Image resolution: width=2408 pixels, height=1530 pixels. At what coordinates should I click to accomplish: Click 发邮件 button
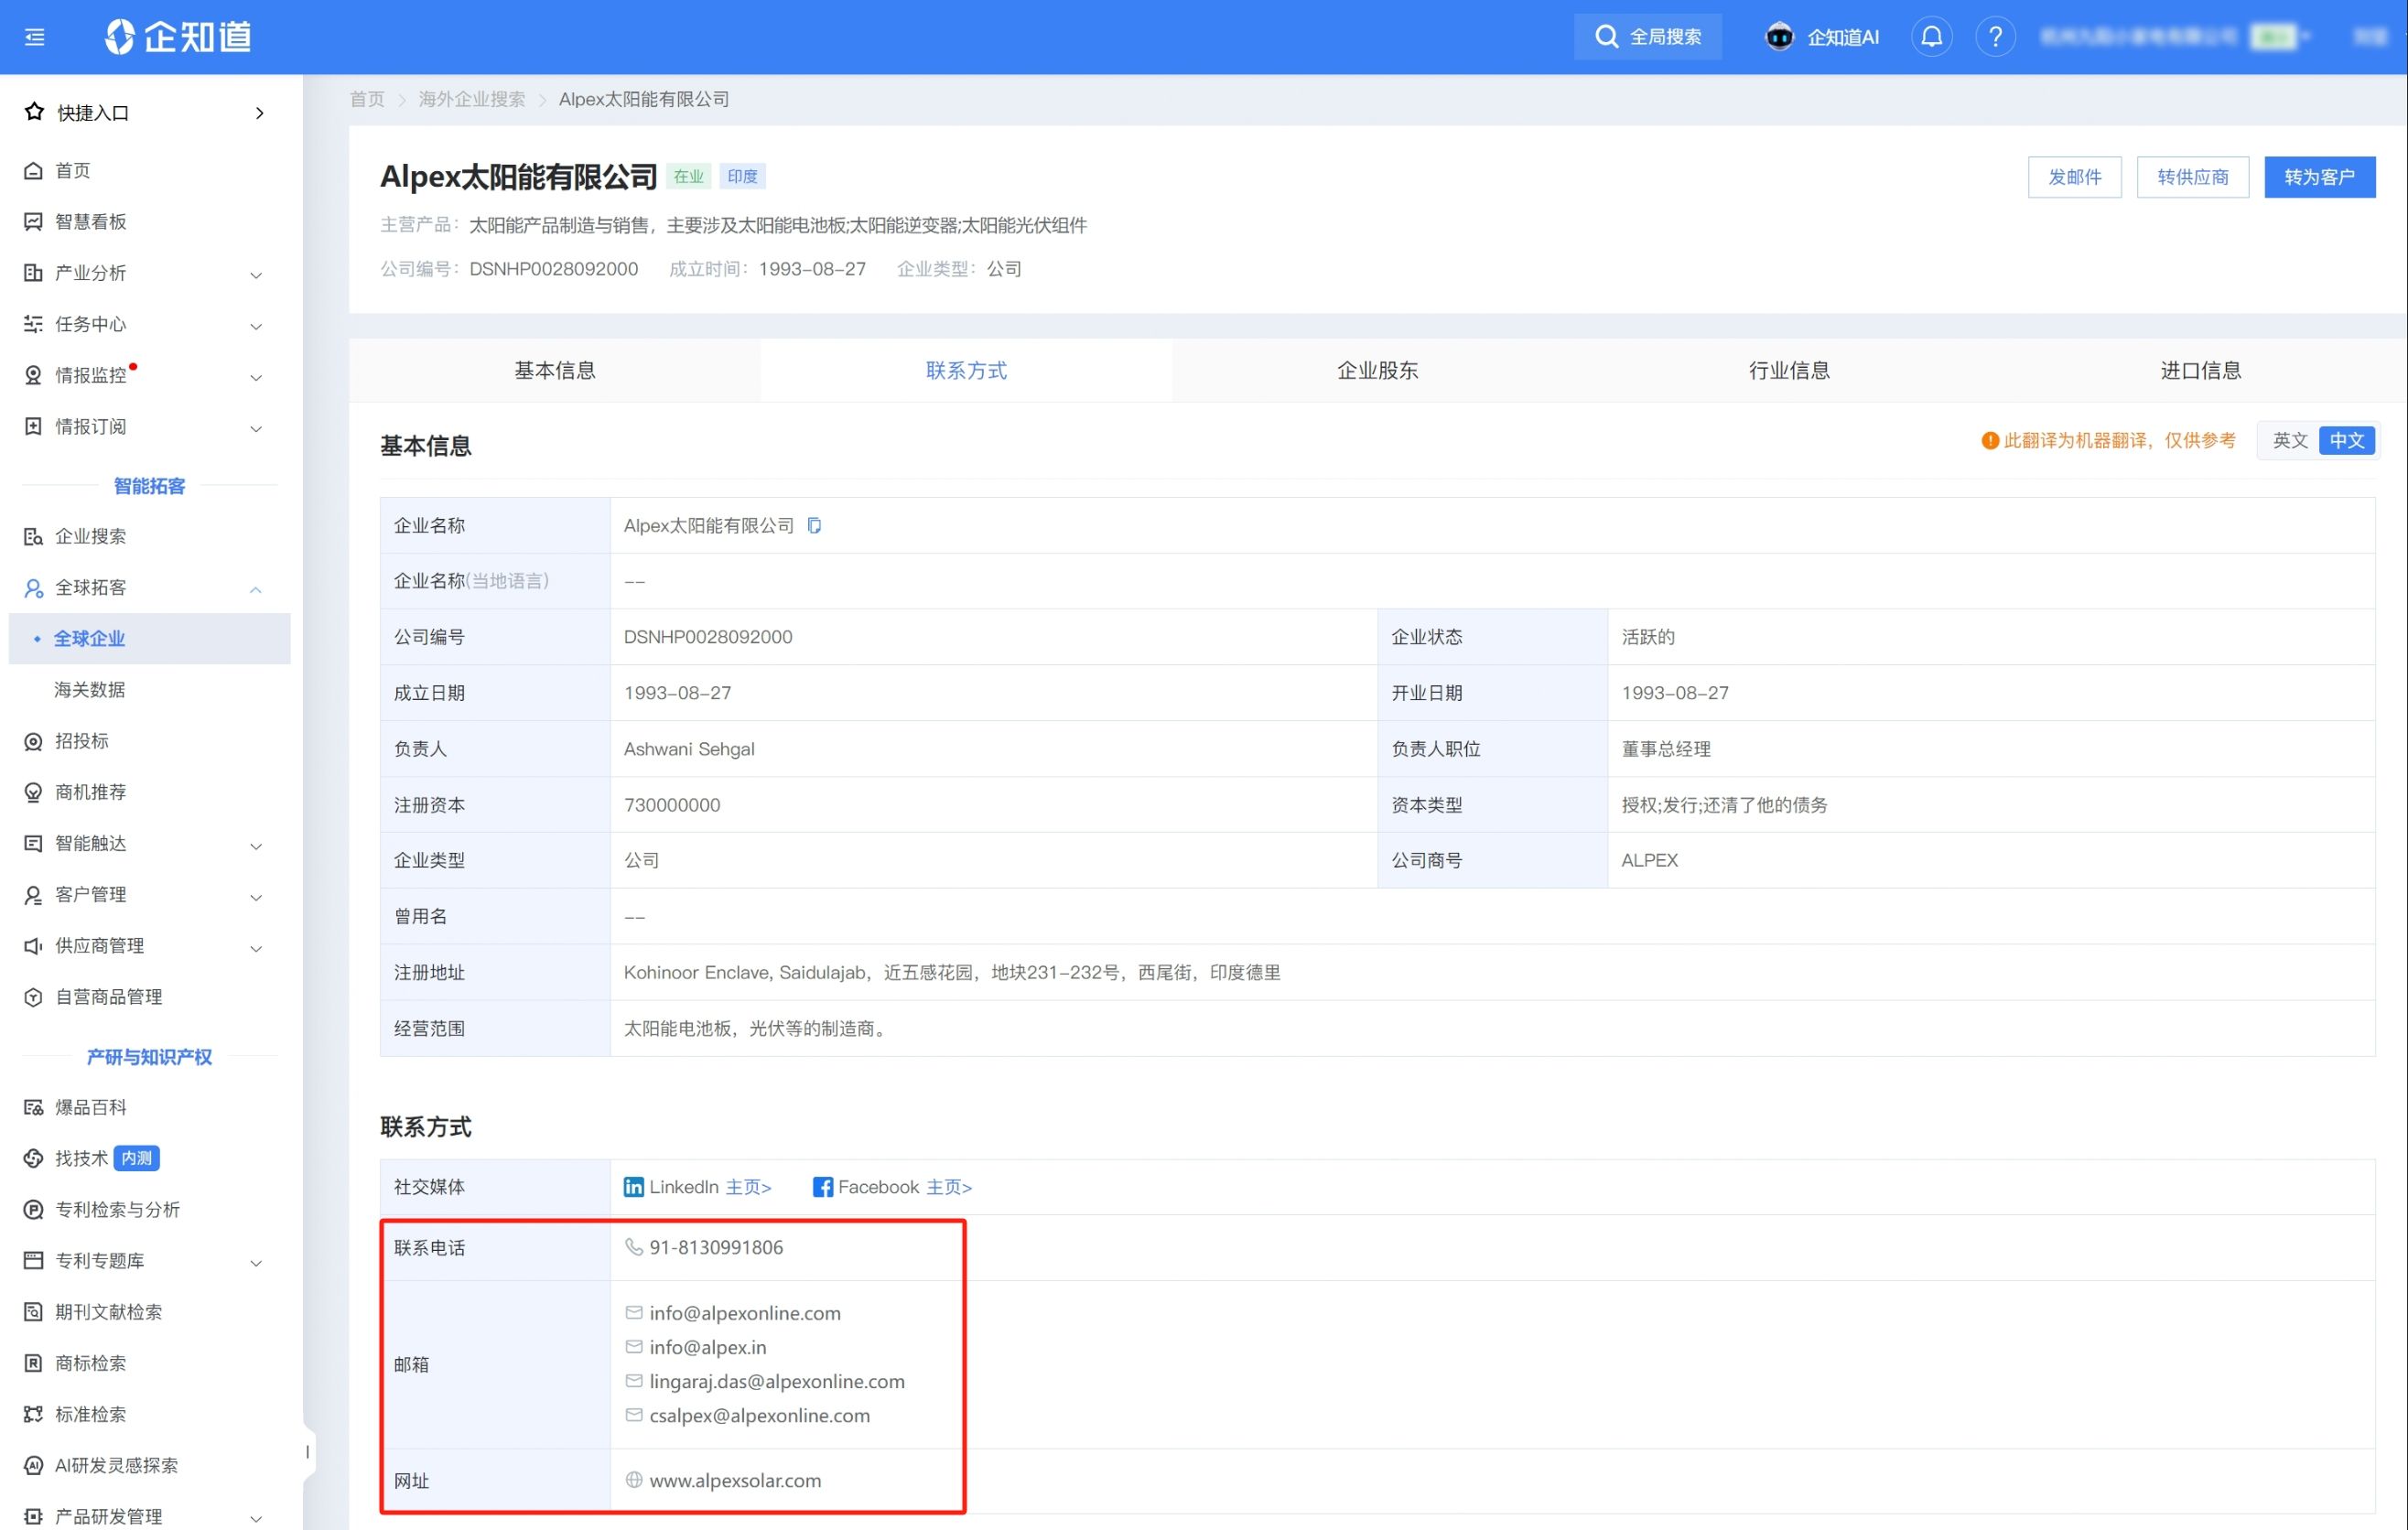[x=2074, y=177]
